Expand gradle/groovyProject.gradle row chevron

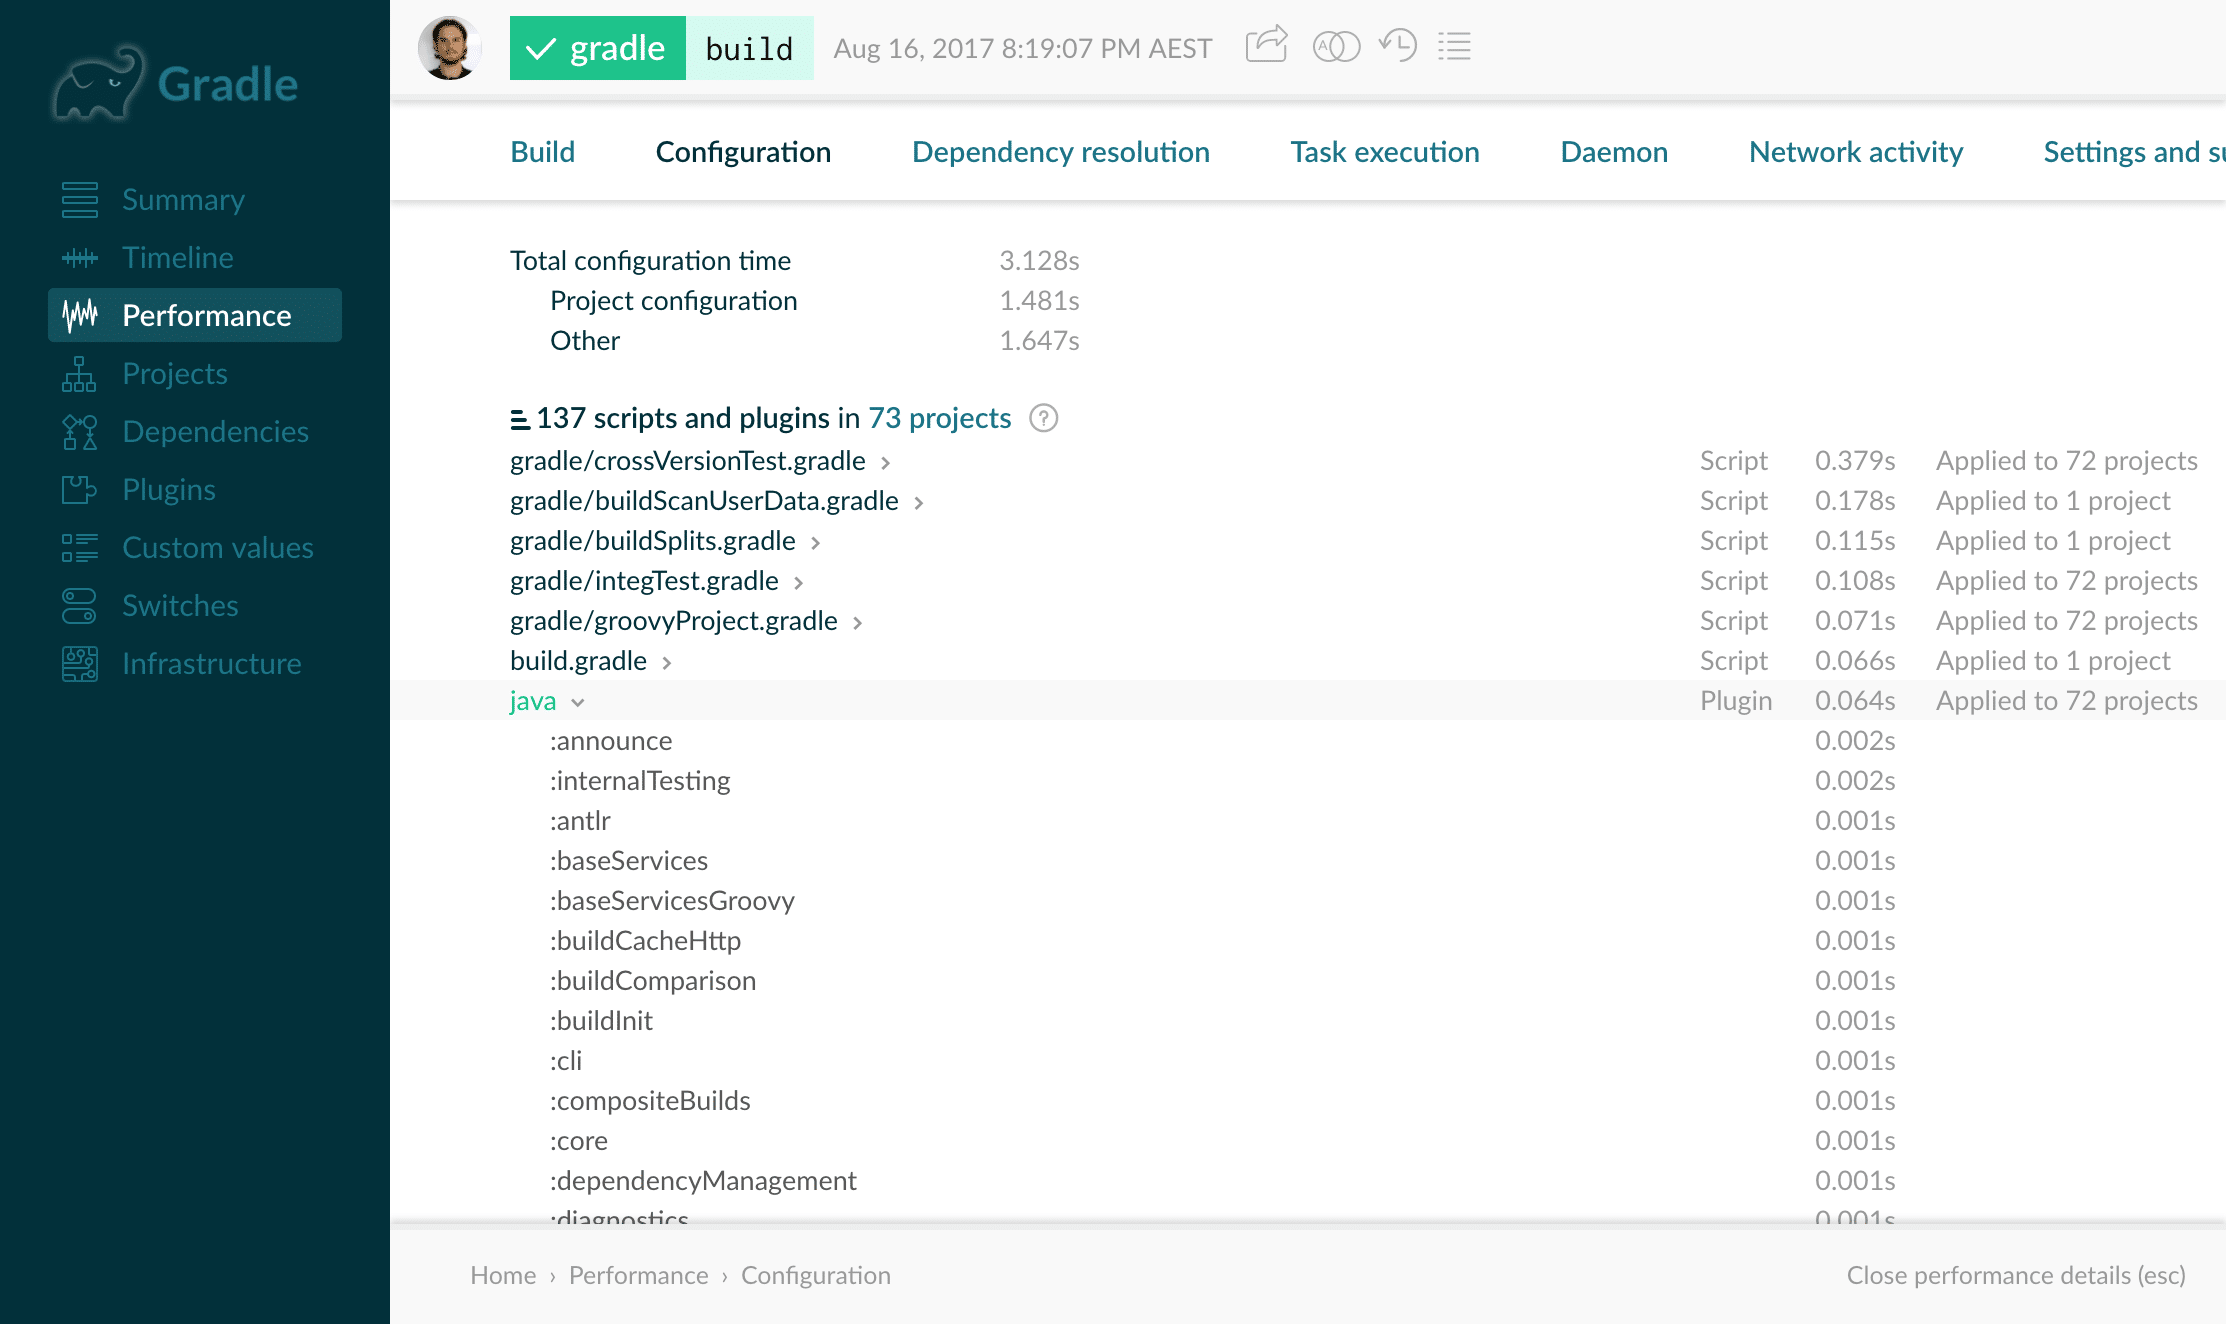[x=857, y=622]
